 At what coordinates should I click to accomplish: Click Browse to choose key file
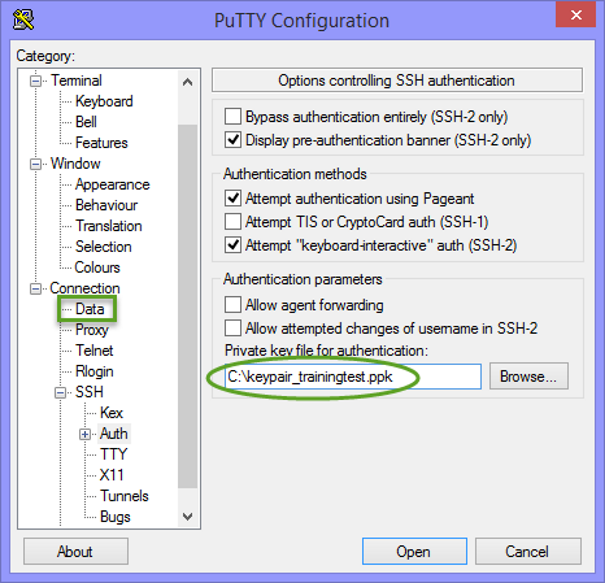coord(529,376)
